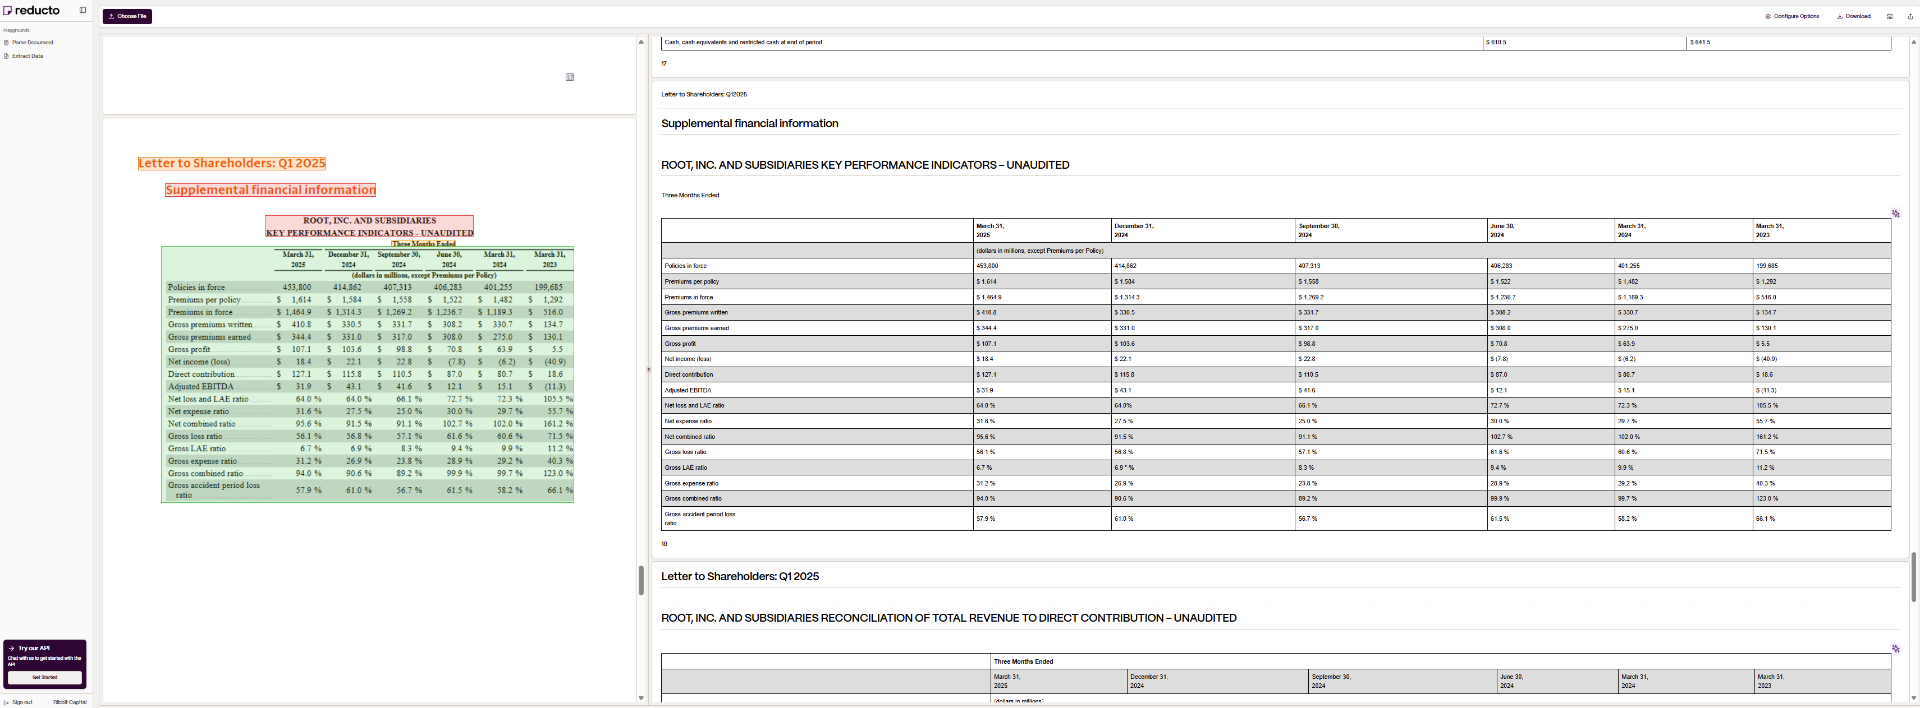Viewport: 1920px width, 708px height.
Task: Click the page 17 marker in the PDF preview
Action: point(570,77)
